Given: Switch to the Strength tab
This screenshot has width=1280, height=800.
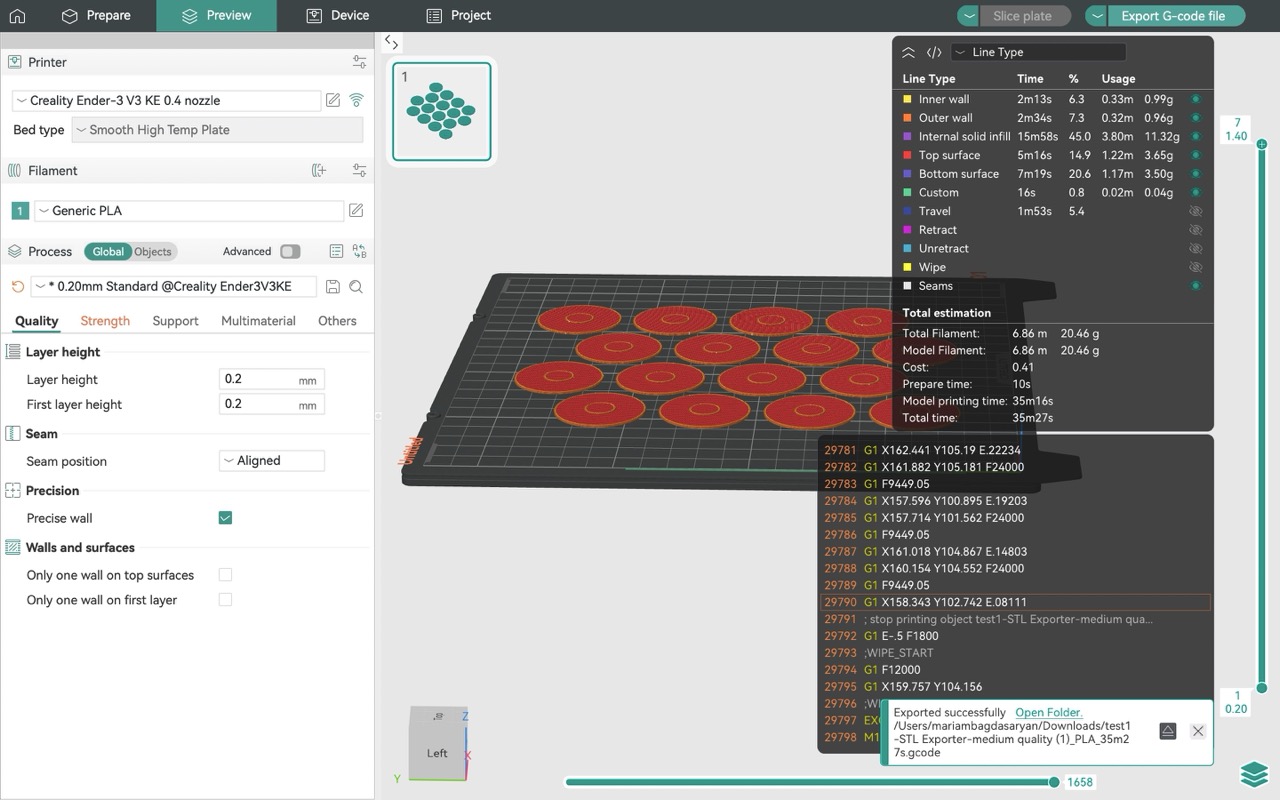Looking at the screenshot, I should [x=105, y=321].
